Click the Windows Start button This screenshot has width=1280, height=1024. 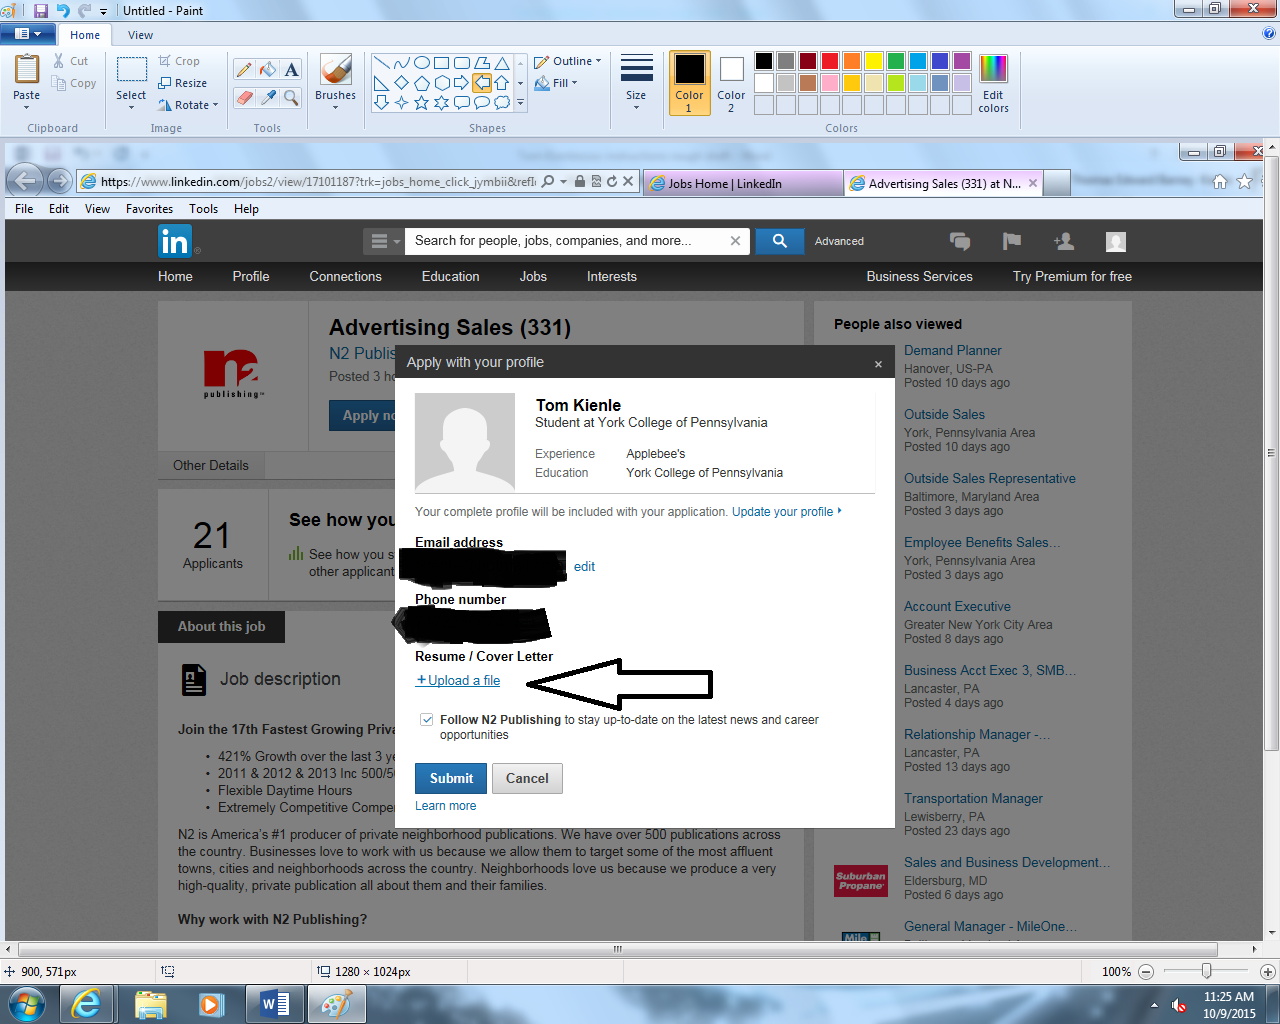[27, 1003]
